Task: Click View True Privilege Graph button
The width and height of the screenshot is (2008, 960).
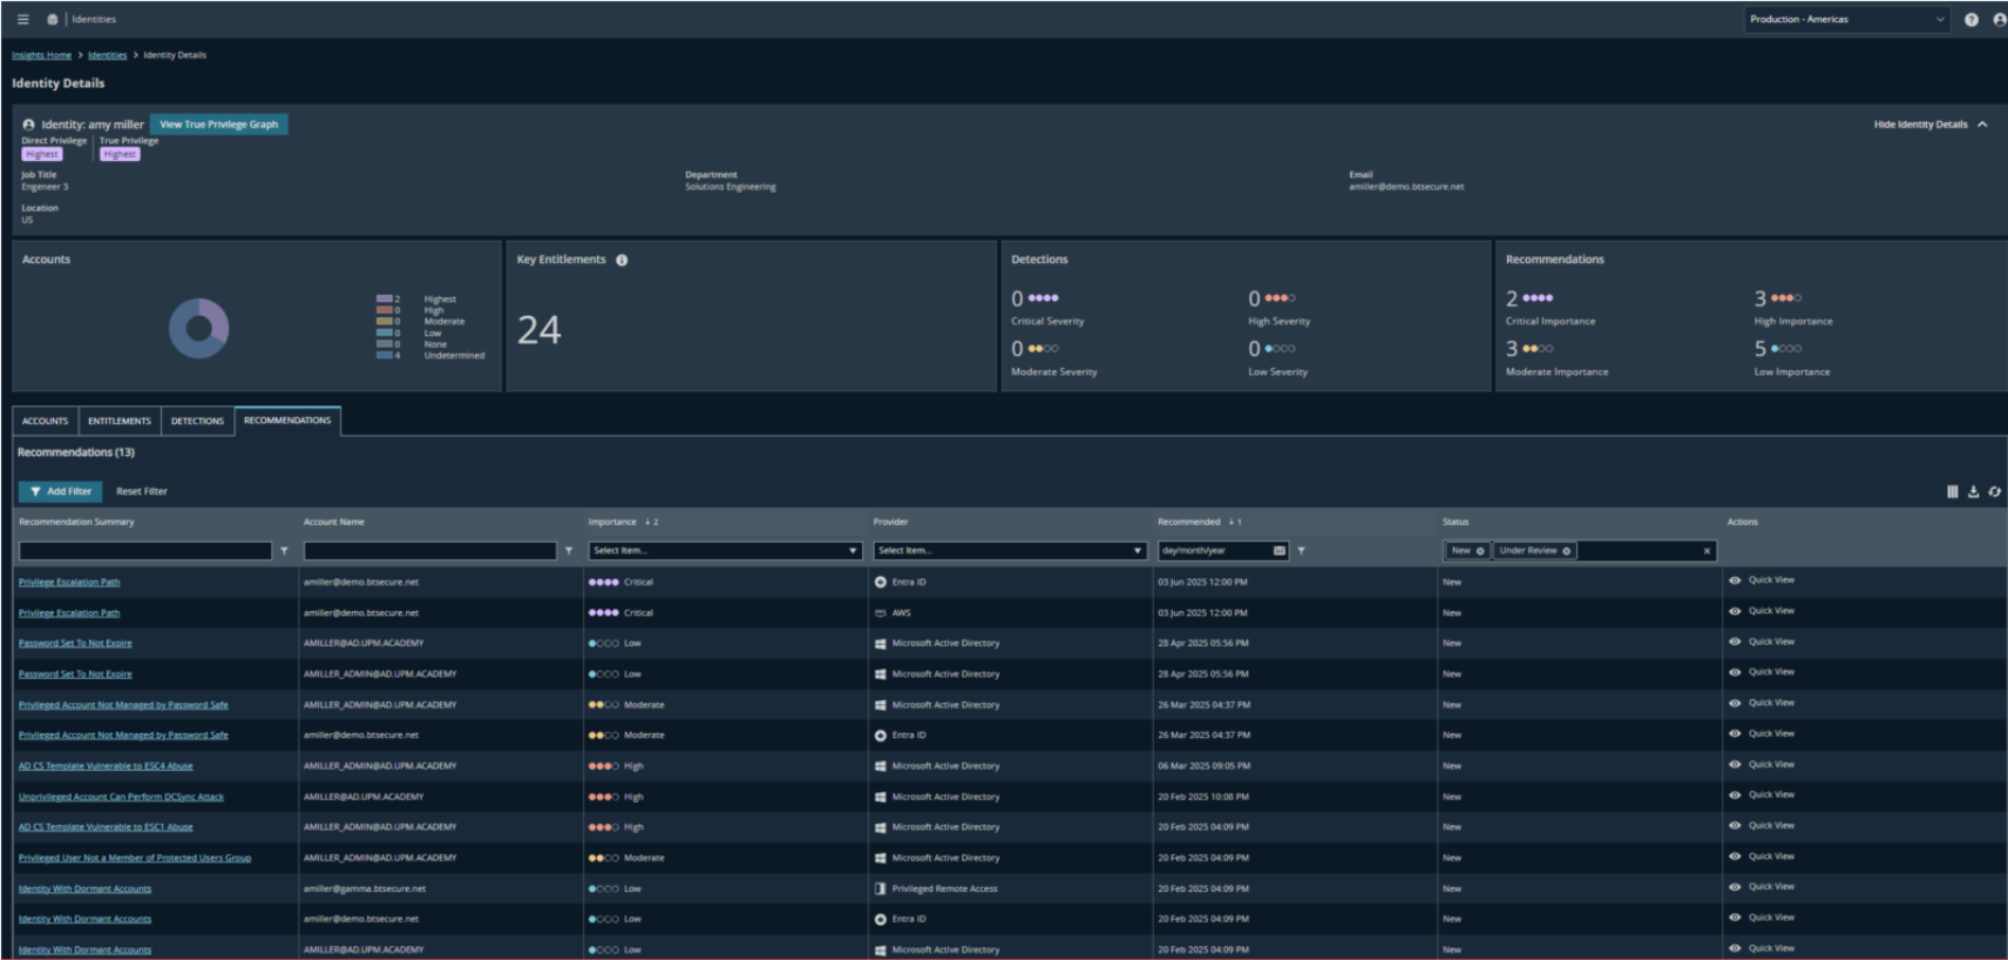Action: click(x=218, y=124)
